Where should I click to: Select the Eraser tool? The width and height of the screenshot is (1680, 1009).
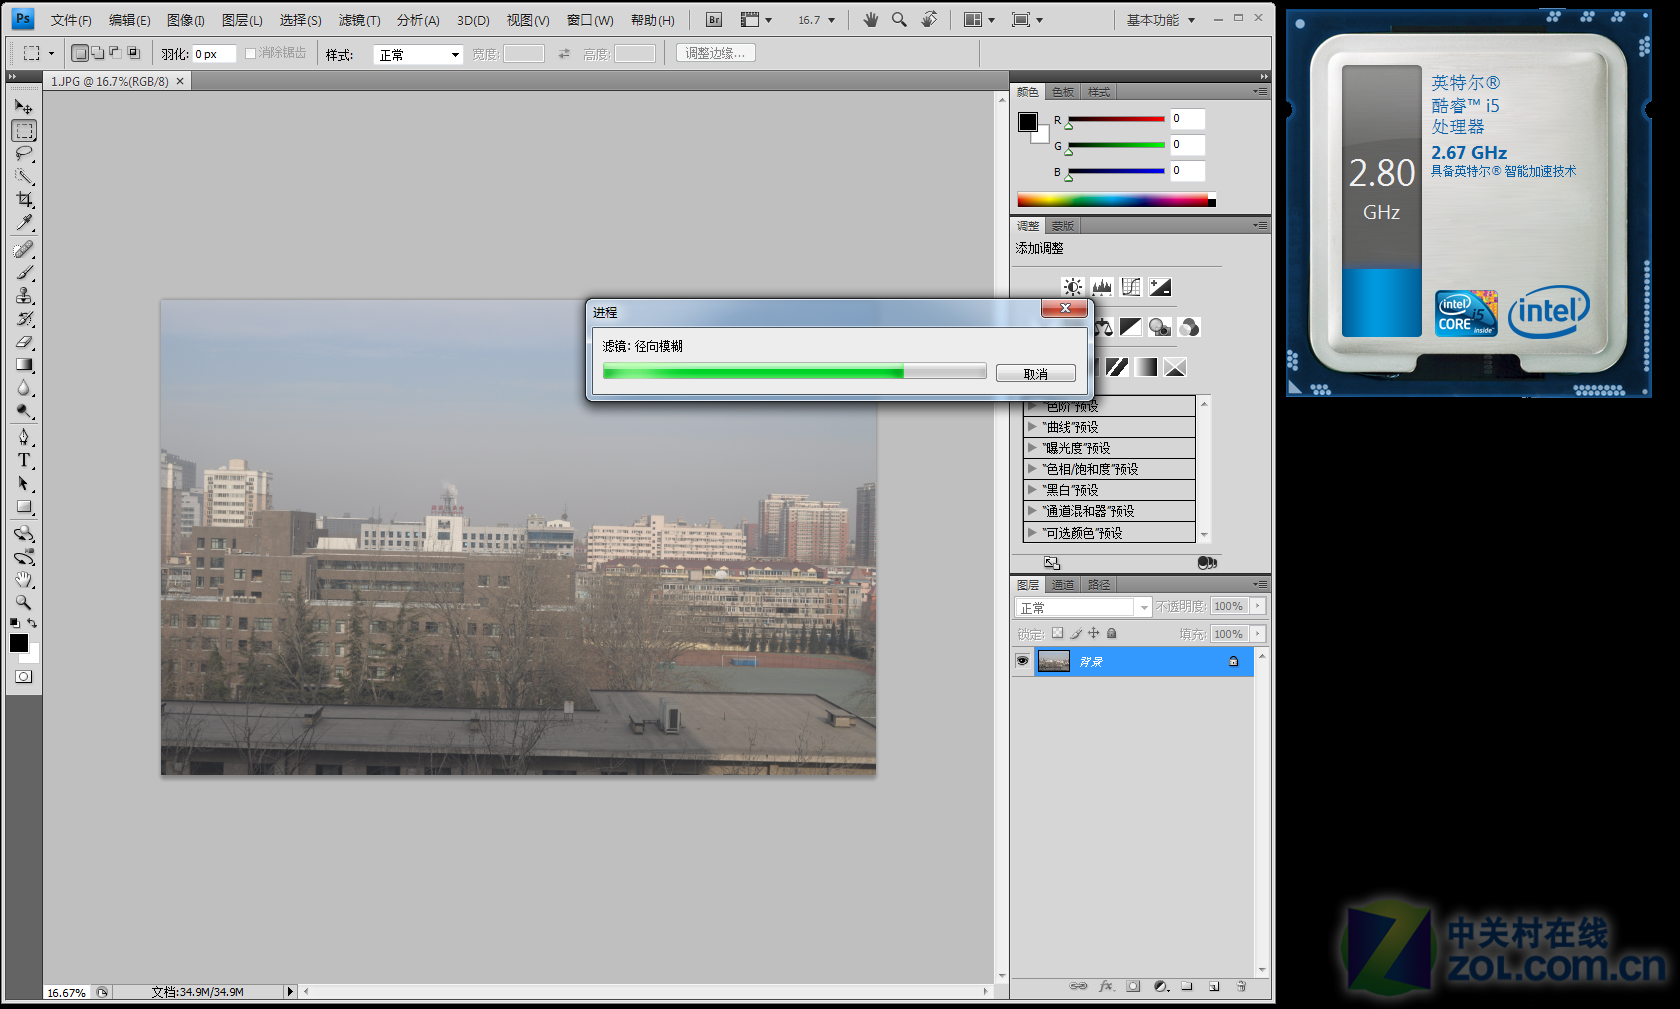(x=24, y=342)
